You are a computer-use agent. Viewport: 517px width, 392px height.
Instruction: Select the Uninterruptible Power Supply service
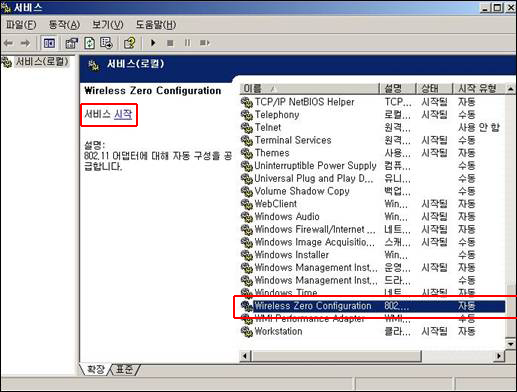(373, 166)
